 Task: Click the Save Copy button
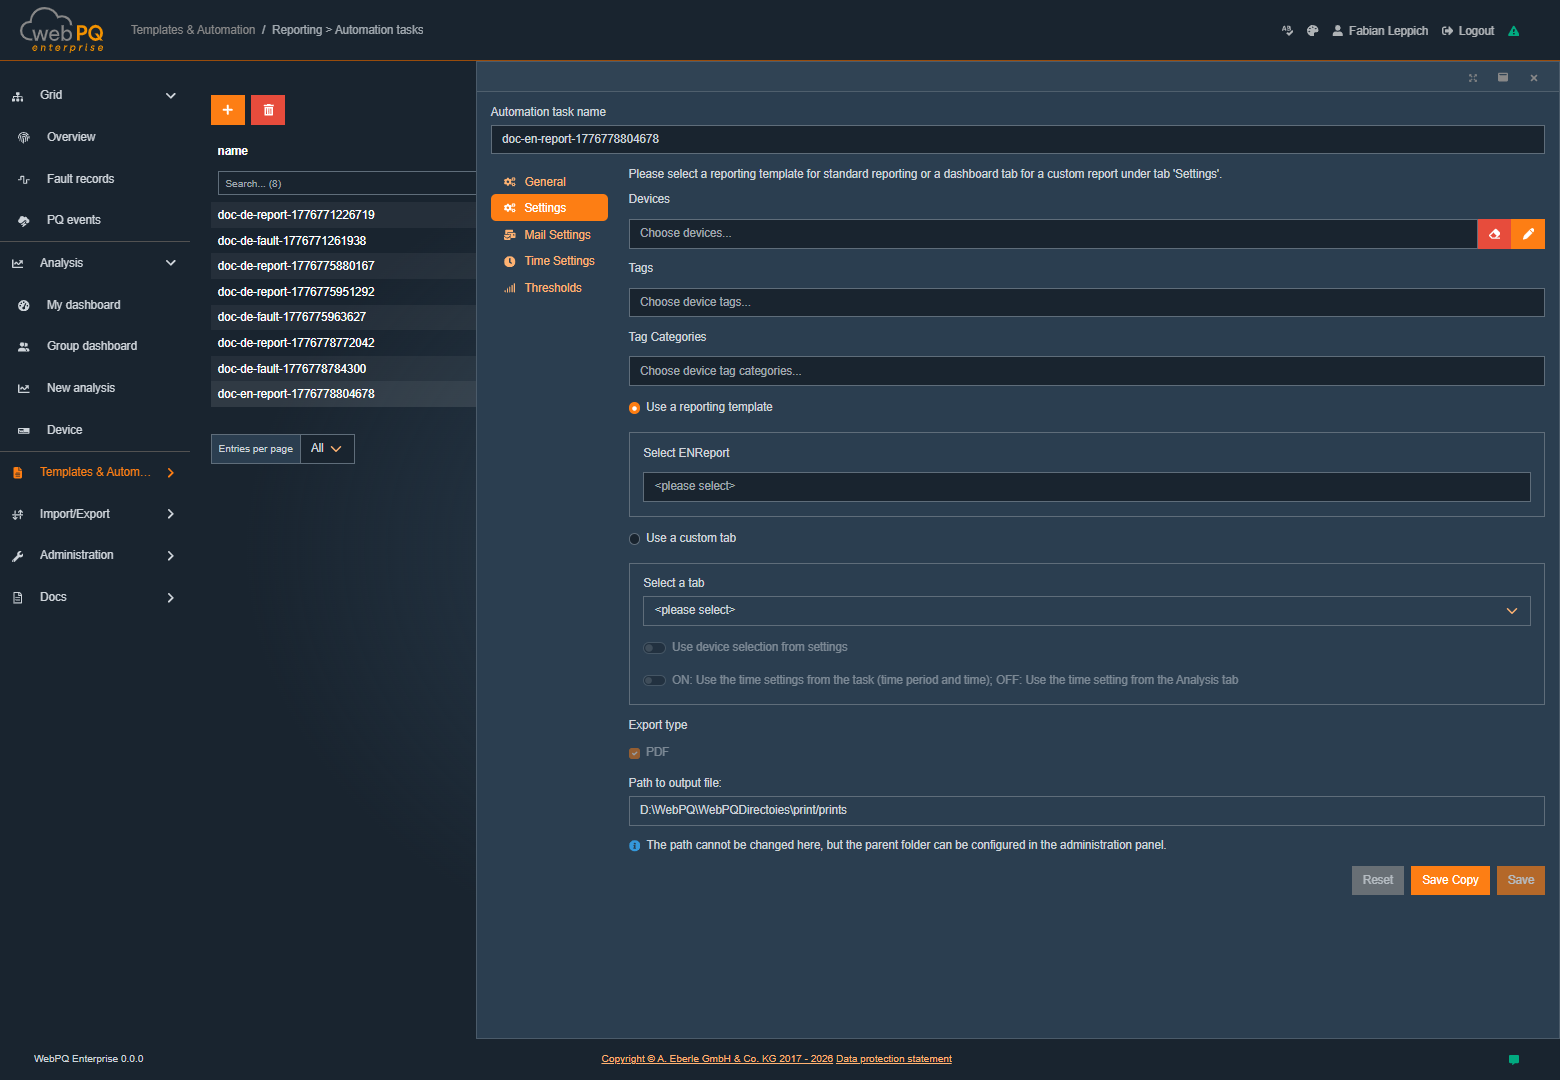coord(1450,880)
